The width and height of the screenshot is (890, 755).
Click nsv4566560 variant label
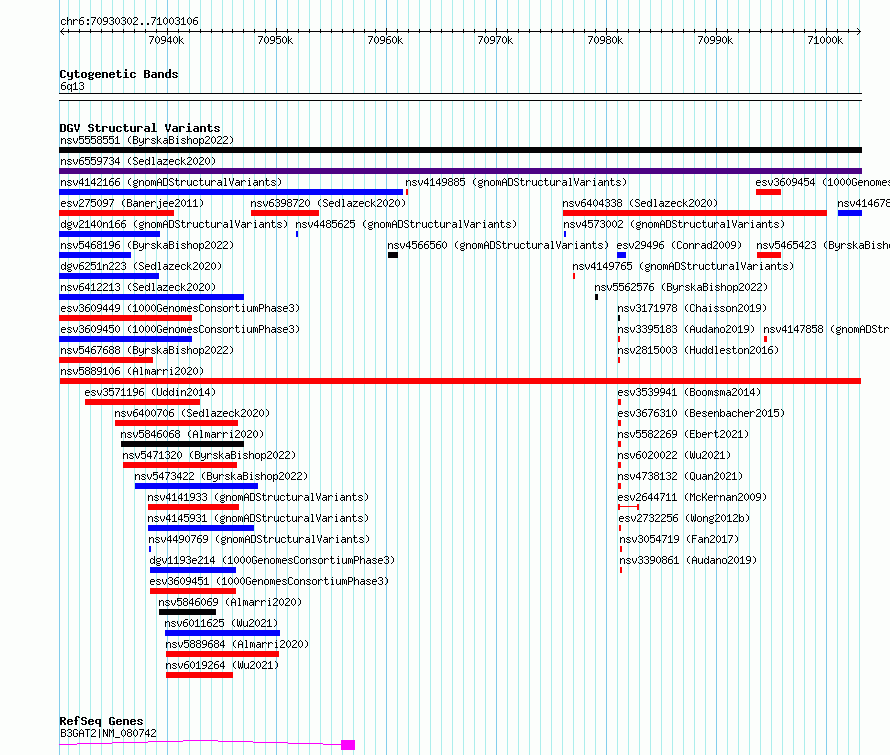[x=498, y=245]
